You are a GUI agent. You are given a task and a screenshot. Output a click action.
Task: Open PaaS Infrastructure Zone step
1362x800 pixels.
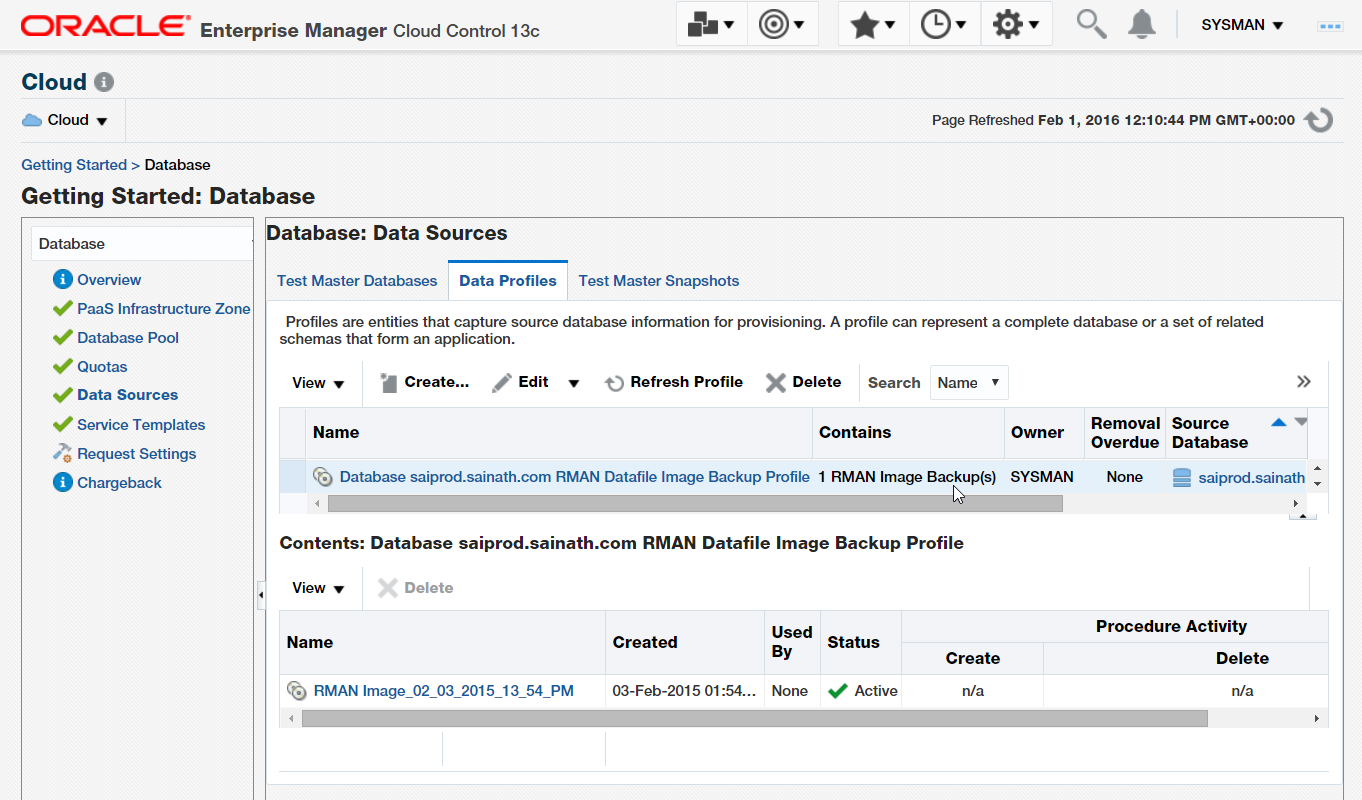pos(164,309)
